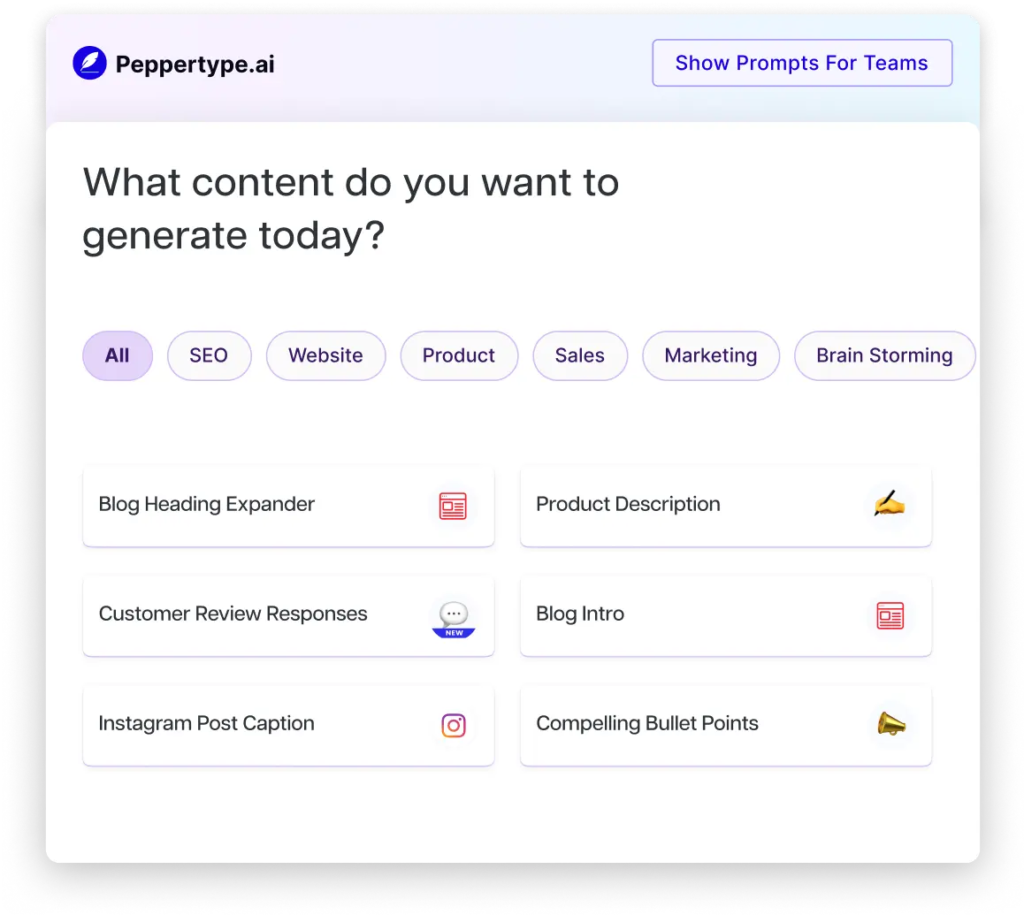The image size is (1024, 915).
Task: Open the Product Description template
Action: pos(628,505)
